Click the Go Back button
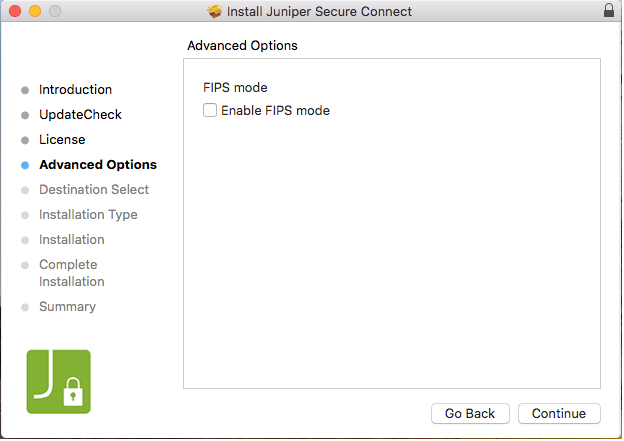624x441 pixels. 470,414
